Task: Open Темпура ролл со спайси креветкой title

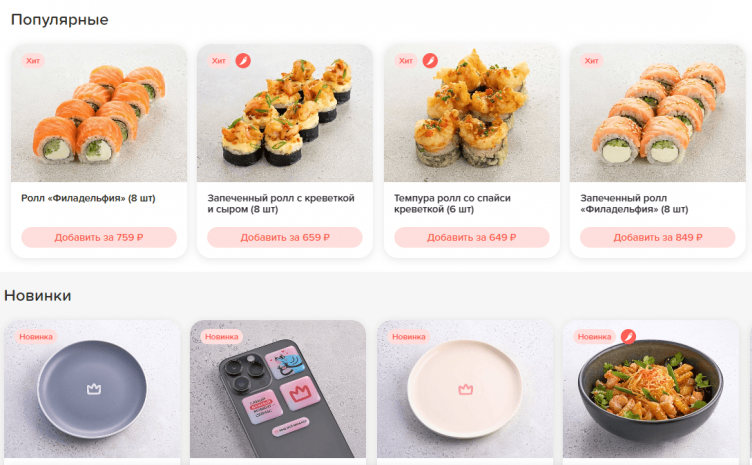Action: 452,204
